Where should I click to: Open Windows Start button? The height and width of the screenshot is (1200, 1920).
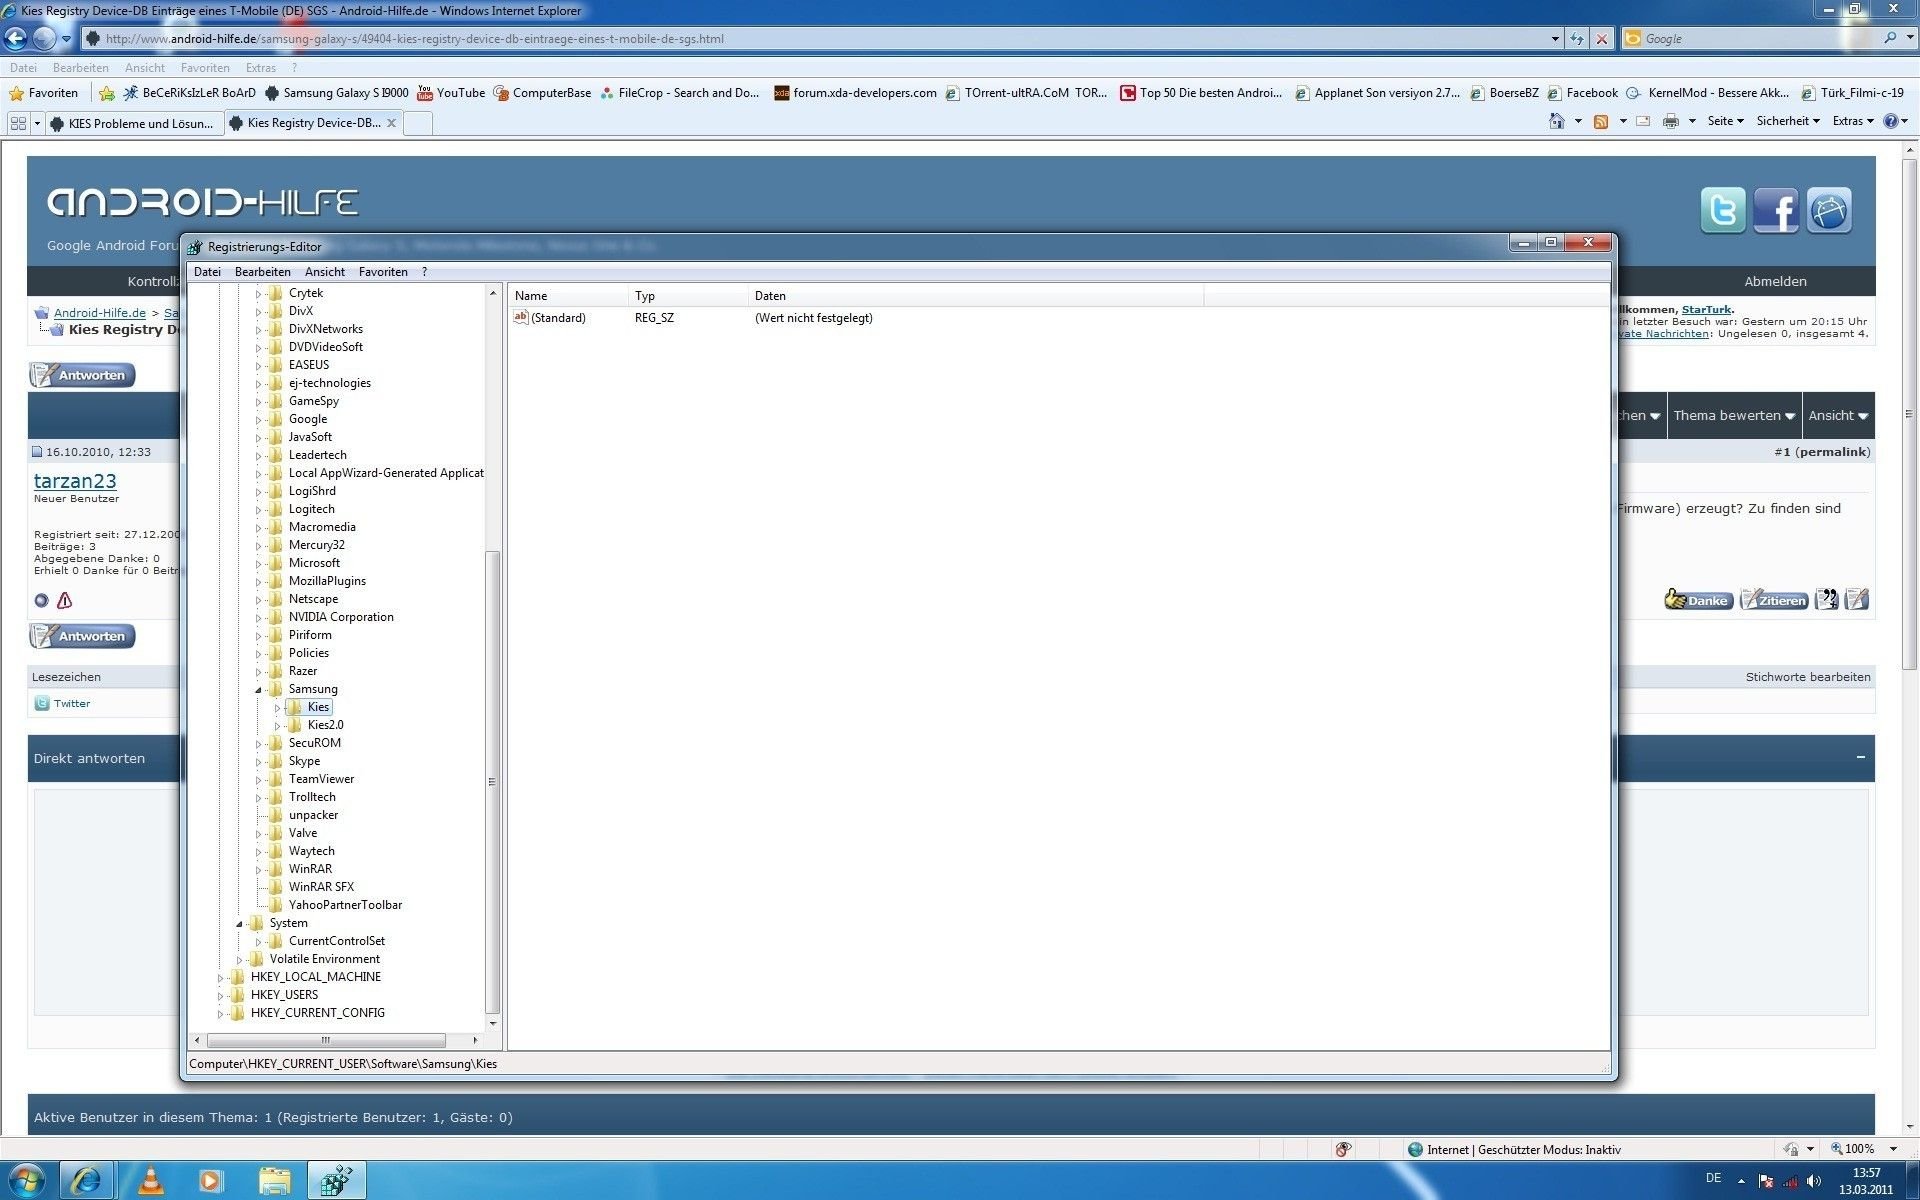[26, 1181]
